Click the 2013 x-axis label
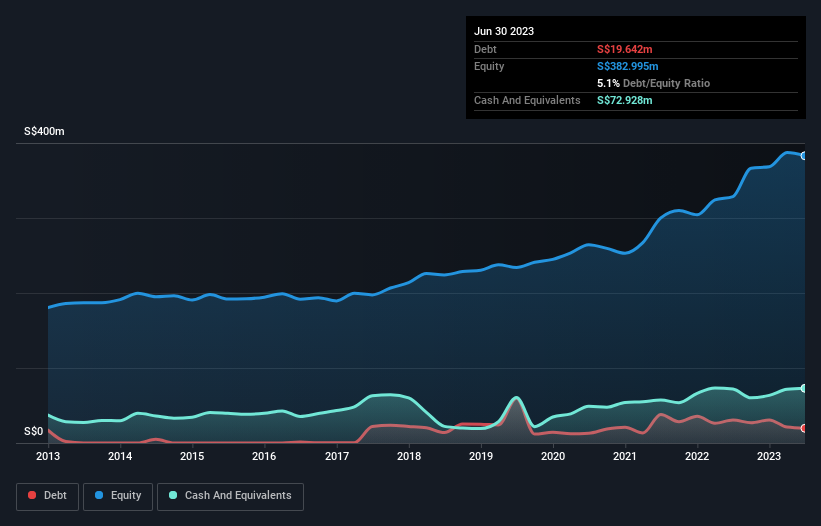 [48, 456]
